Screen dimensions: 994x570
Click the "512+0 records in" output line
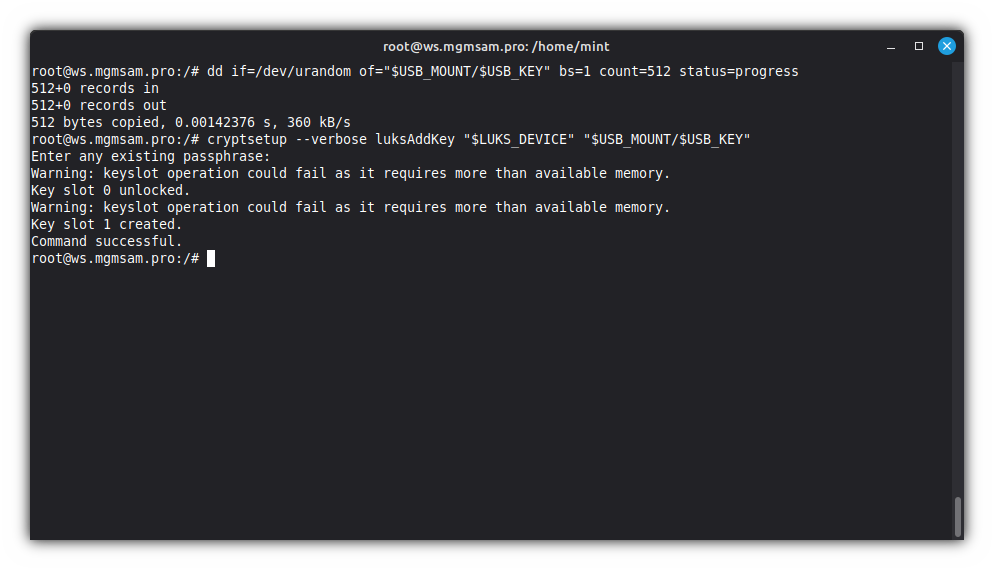pyautogui.click(x=95, y=88)
